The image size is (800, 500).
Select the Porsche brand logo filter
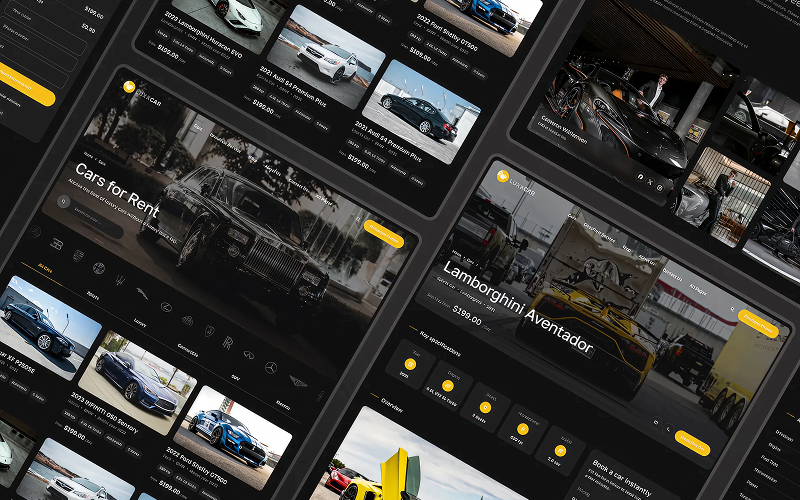(78, 255)
